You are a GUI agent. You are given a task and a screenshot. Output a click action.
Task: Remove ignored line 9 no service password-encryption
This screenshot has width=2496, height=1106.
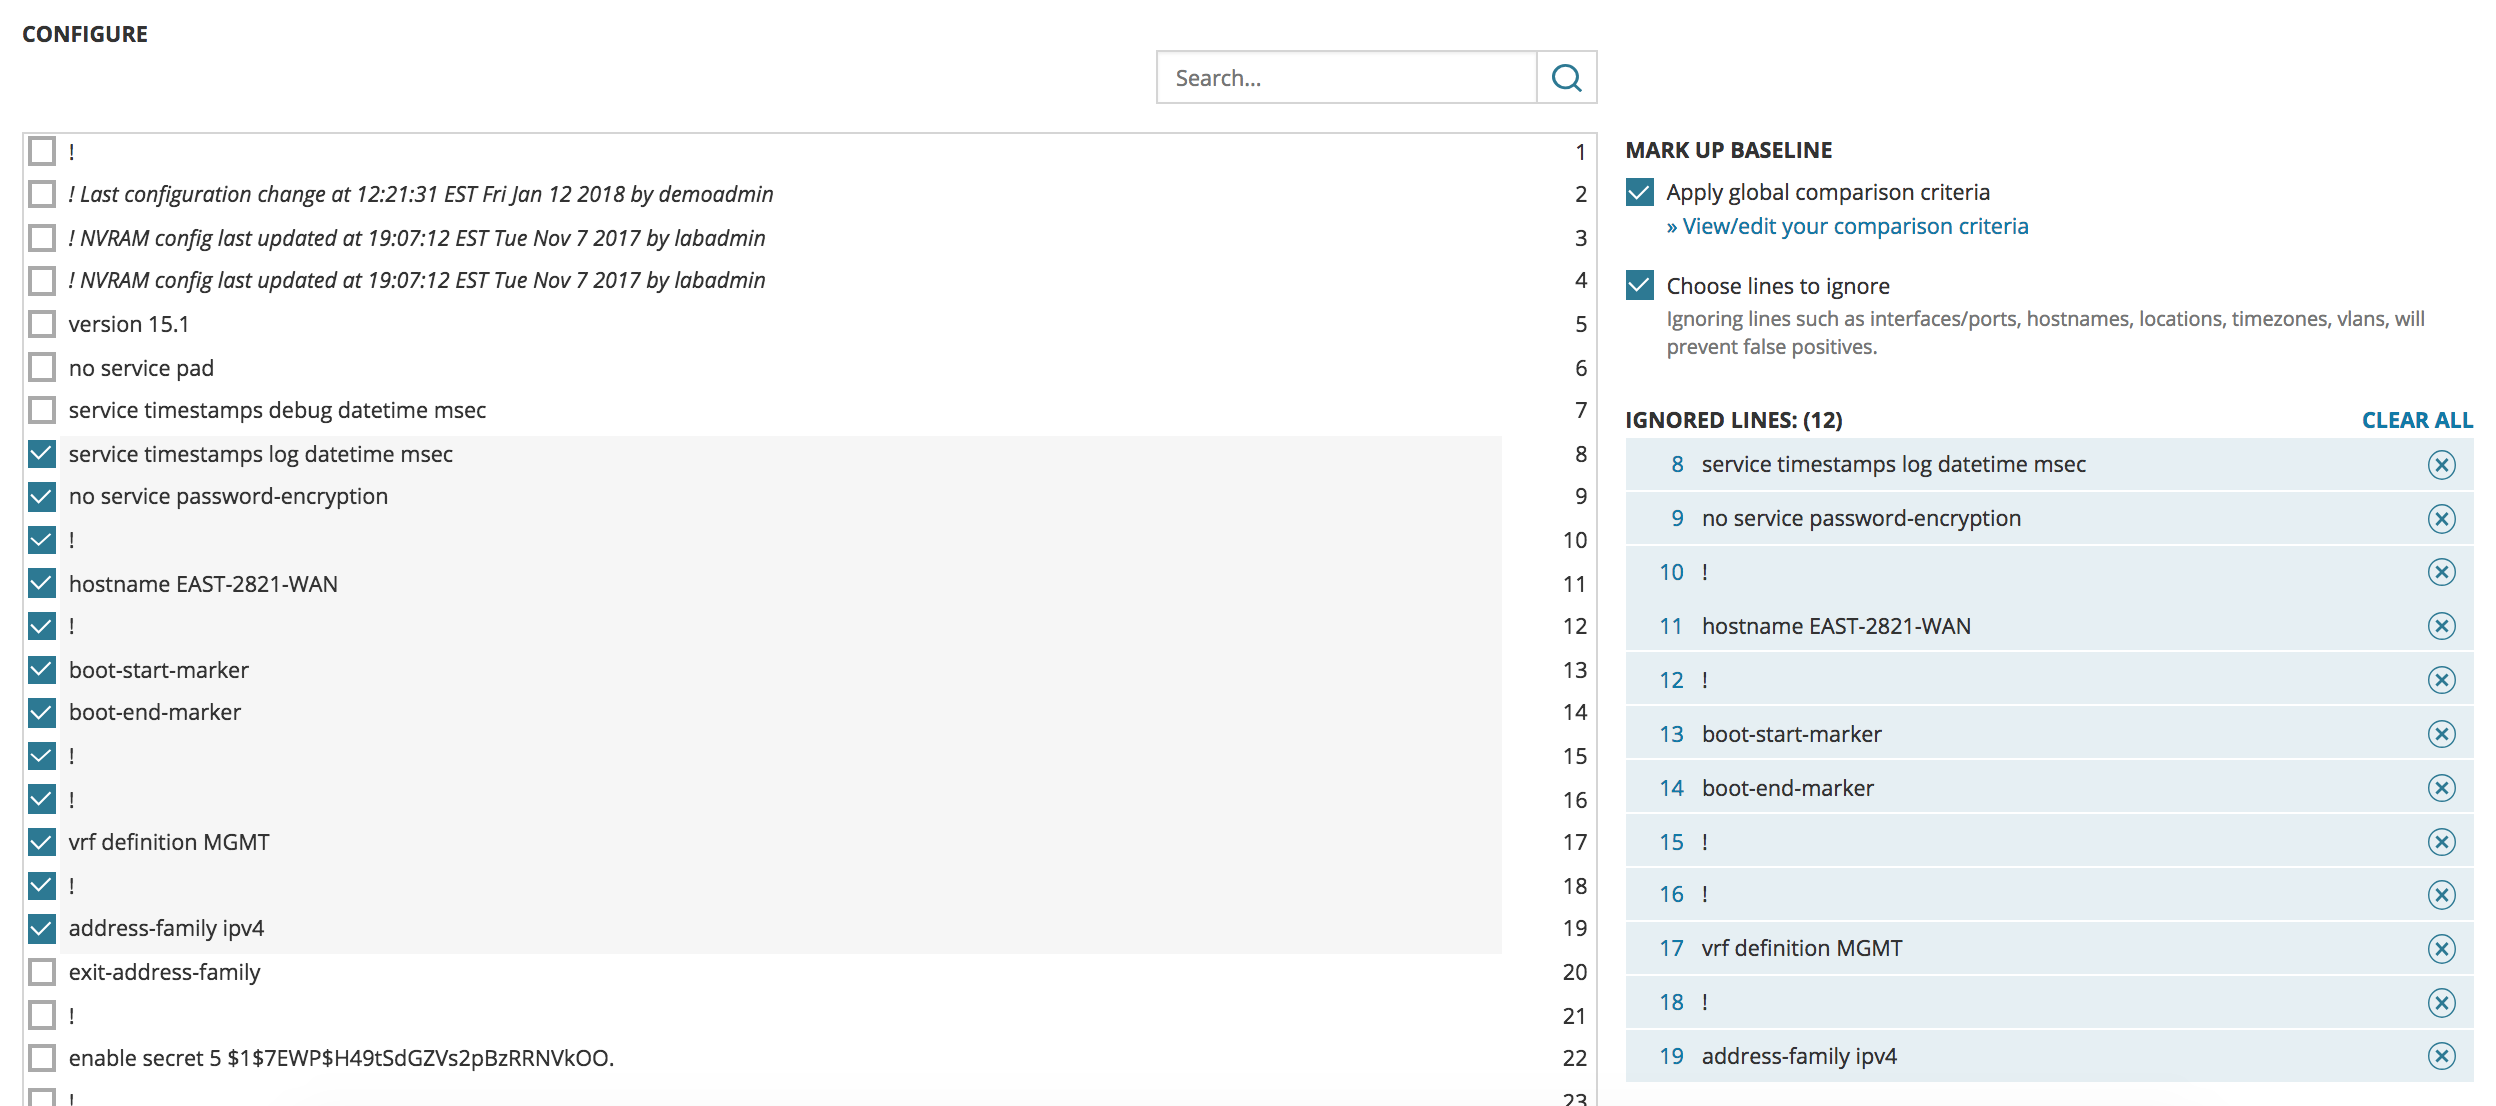pyautogui.click(x=2441, y=519)
